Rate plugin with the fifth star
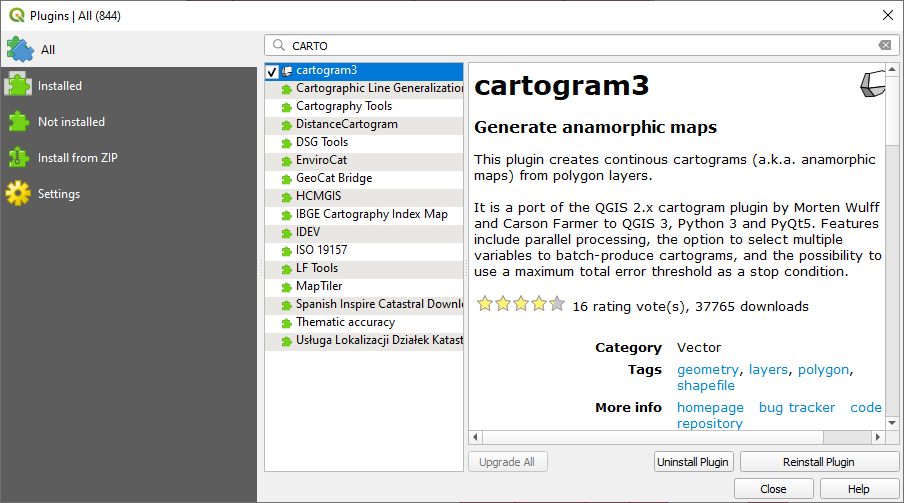The height and width of the screenshot is (503, 904). pos(557,303)
